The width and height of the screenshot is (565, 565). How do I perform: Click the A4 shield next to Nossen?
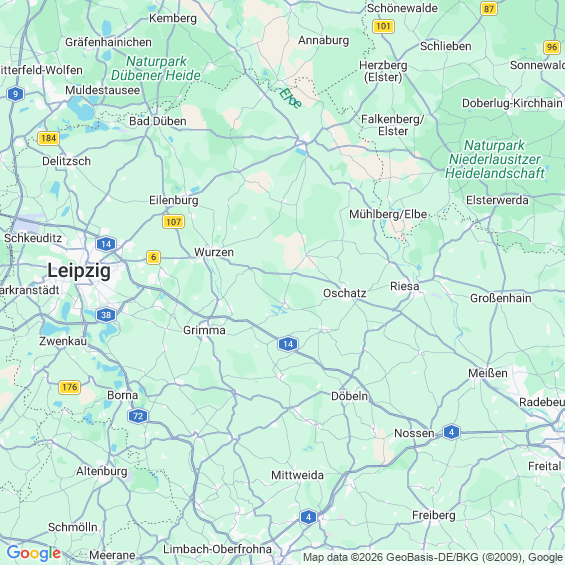[x=451, y=432]
